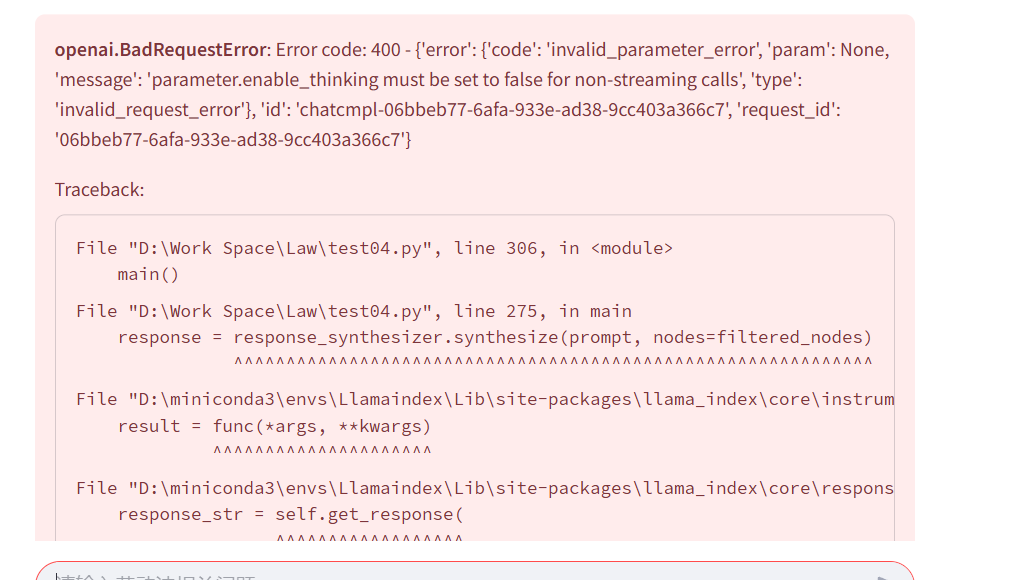Click the traceback code block area

[x=475, y=378]
